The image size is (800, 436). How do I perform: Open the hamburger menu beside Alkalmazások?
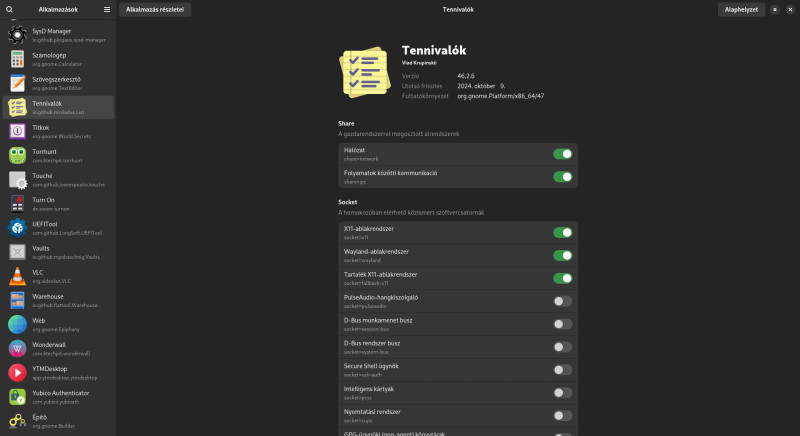point(107,9)
